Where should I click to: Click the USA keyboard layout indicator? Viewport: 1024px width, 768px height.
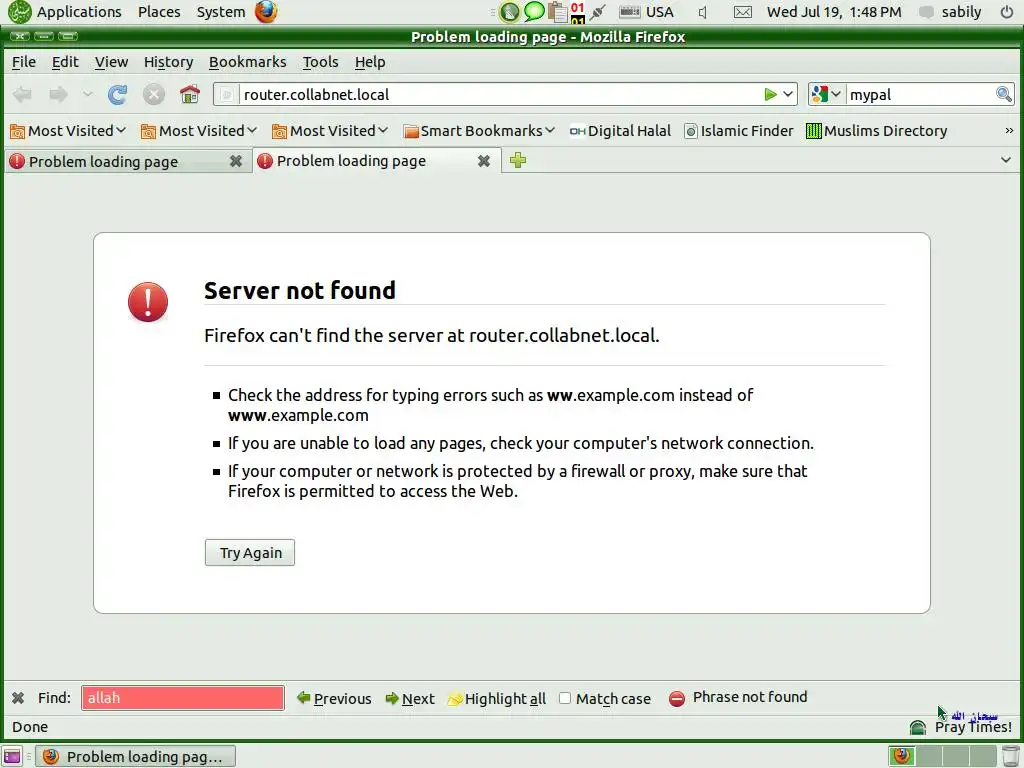646,12
